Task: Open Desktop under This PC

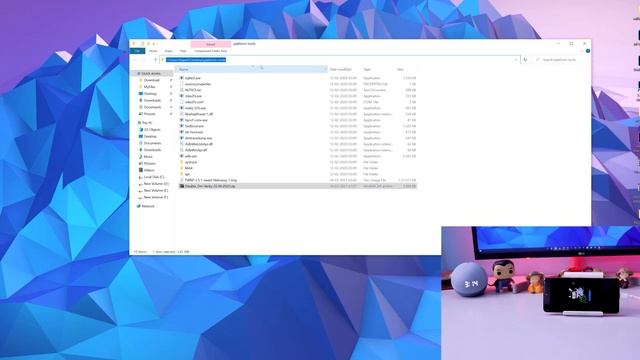Action: coord(150,136)
